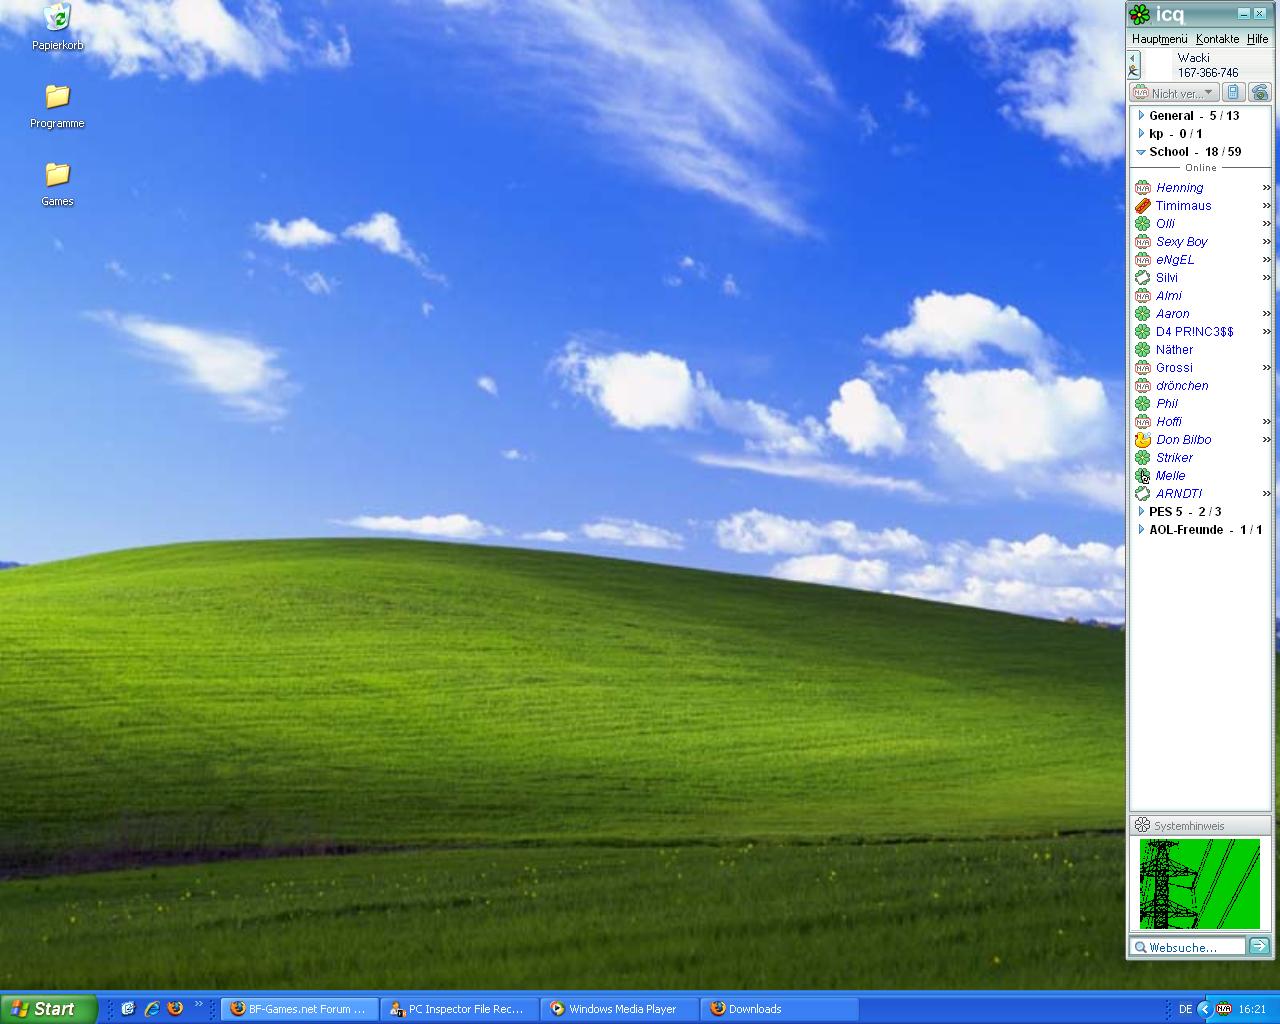
Task: Open the Kontakte menu in ICQ
Action: click(x=1217, y=39)
